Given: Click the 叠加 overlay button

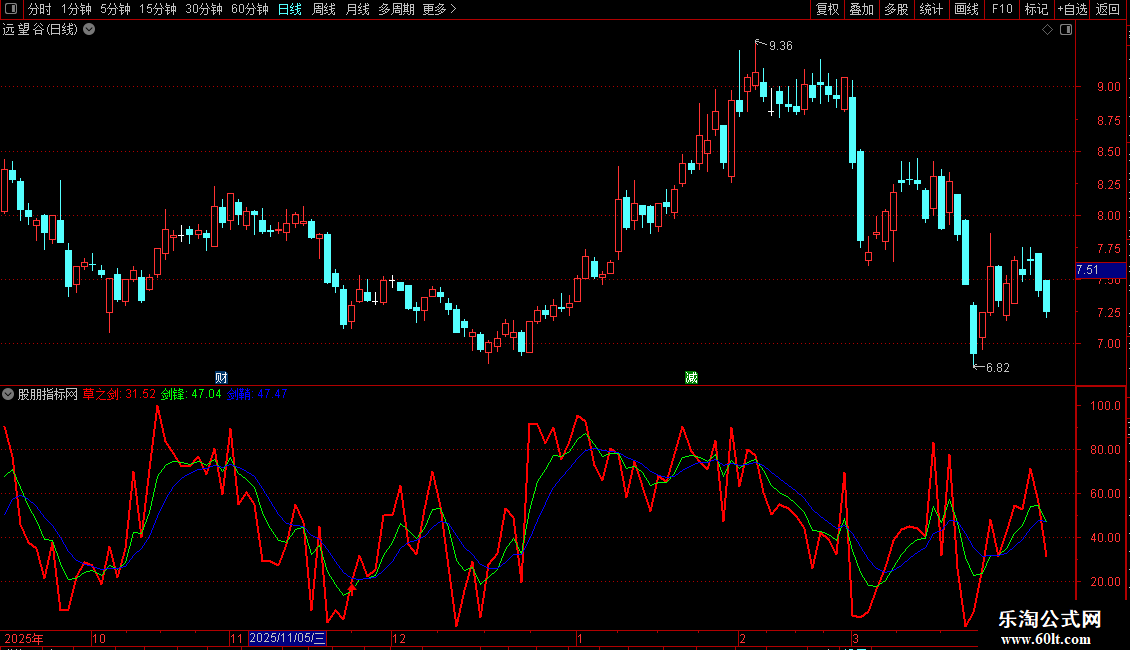Looking at the screenshot, I should [861, 9].
